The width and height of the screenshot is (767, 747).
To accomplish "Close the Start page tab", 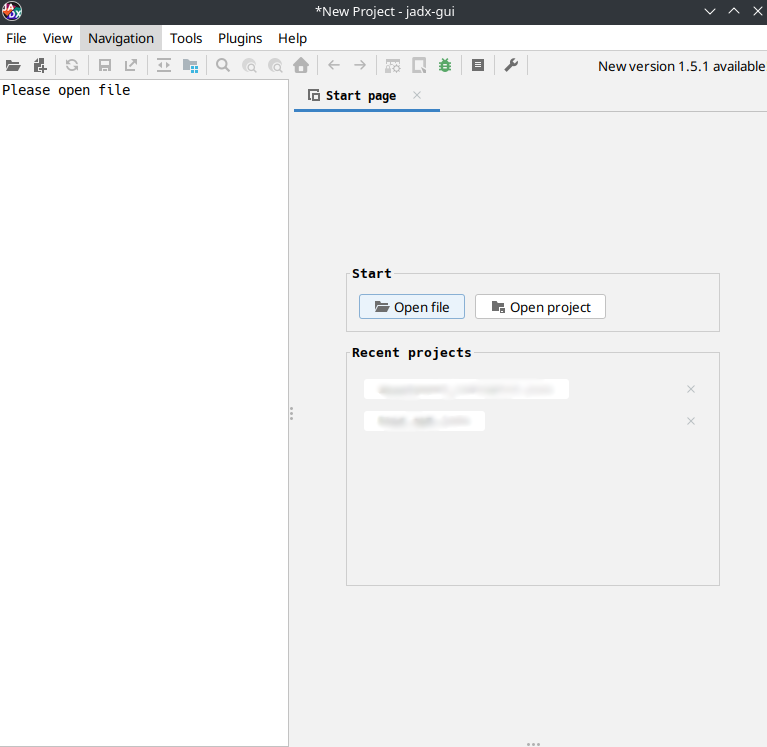I will (x=417, y=96).
